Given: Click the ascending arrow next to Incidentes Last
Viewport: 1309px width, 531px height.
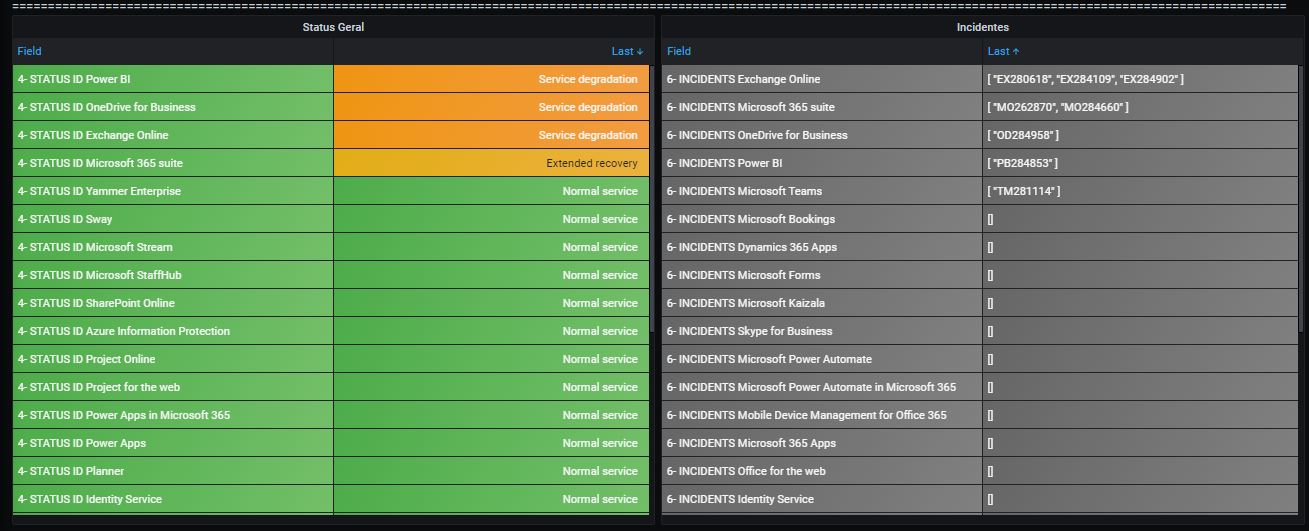Looking at the screenshot, I should click(1016, 51).
